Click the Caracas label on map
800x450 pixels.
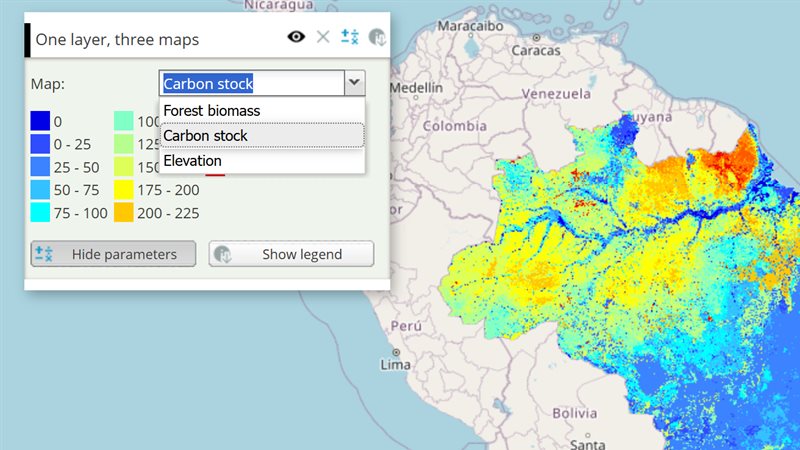pyautogui.click(x=536, y=51)
